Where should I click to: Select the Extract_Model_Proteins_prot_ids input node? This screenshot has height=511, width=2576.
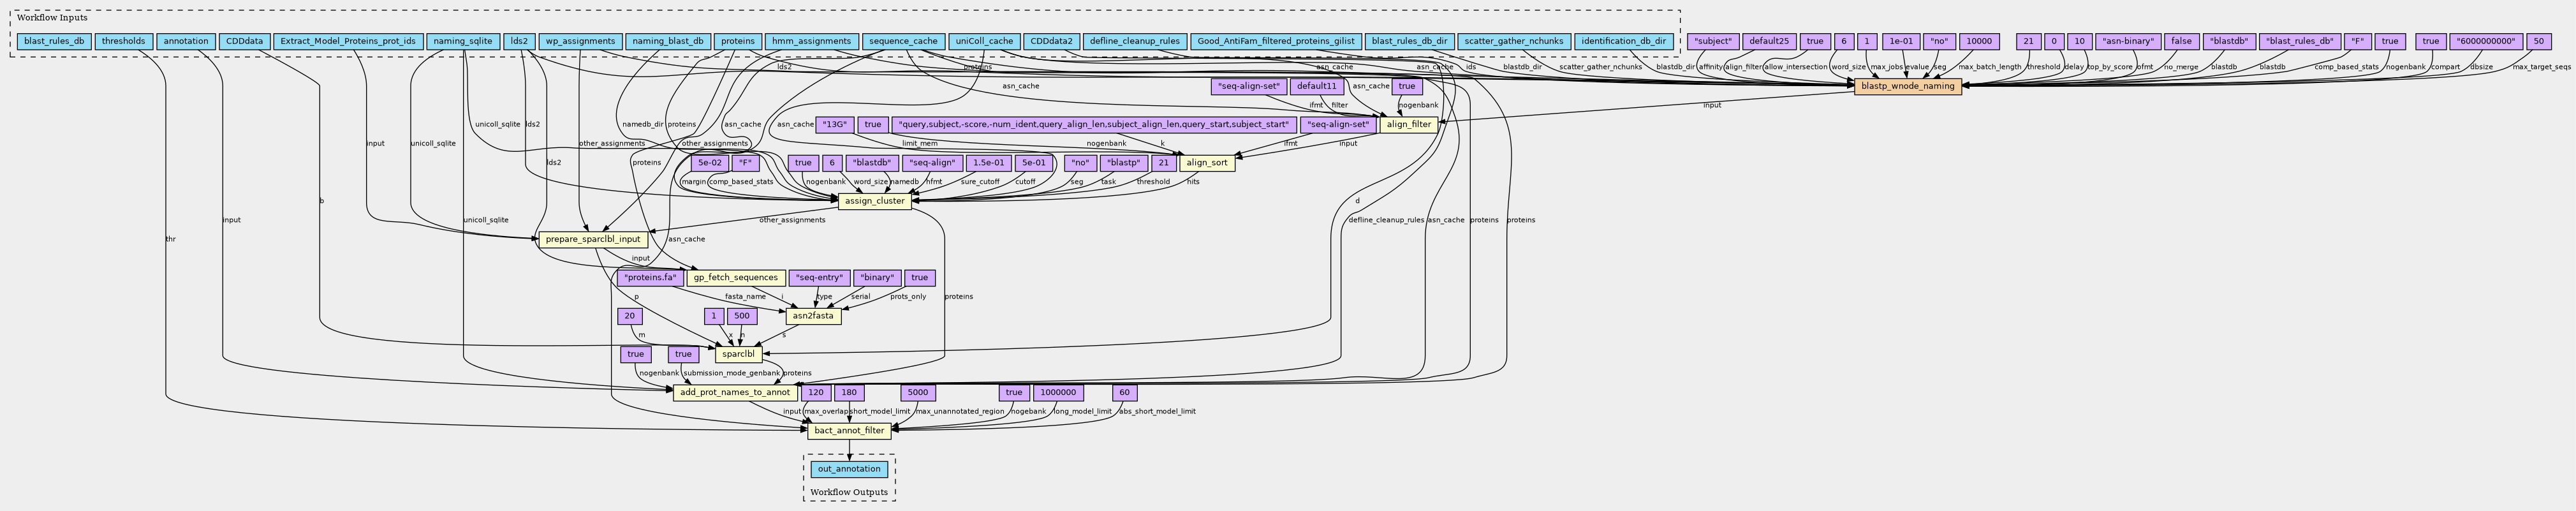click(347, 42)
